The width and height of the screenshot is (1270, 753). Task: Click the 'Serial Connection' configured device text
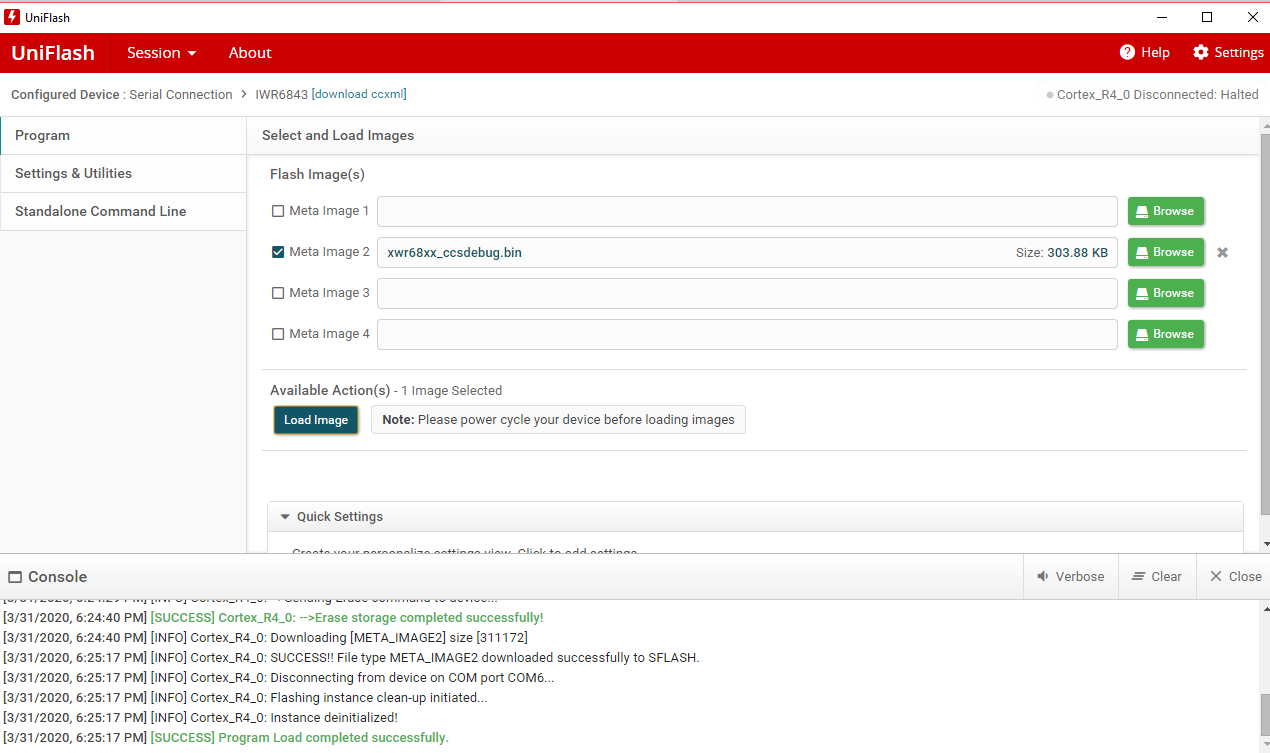coord(181,94)
